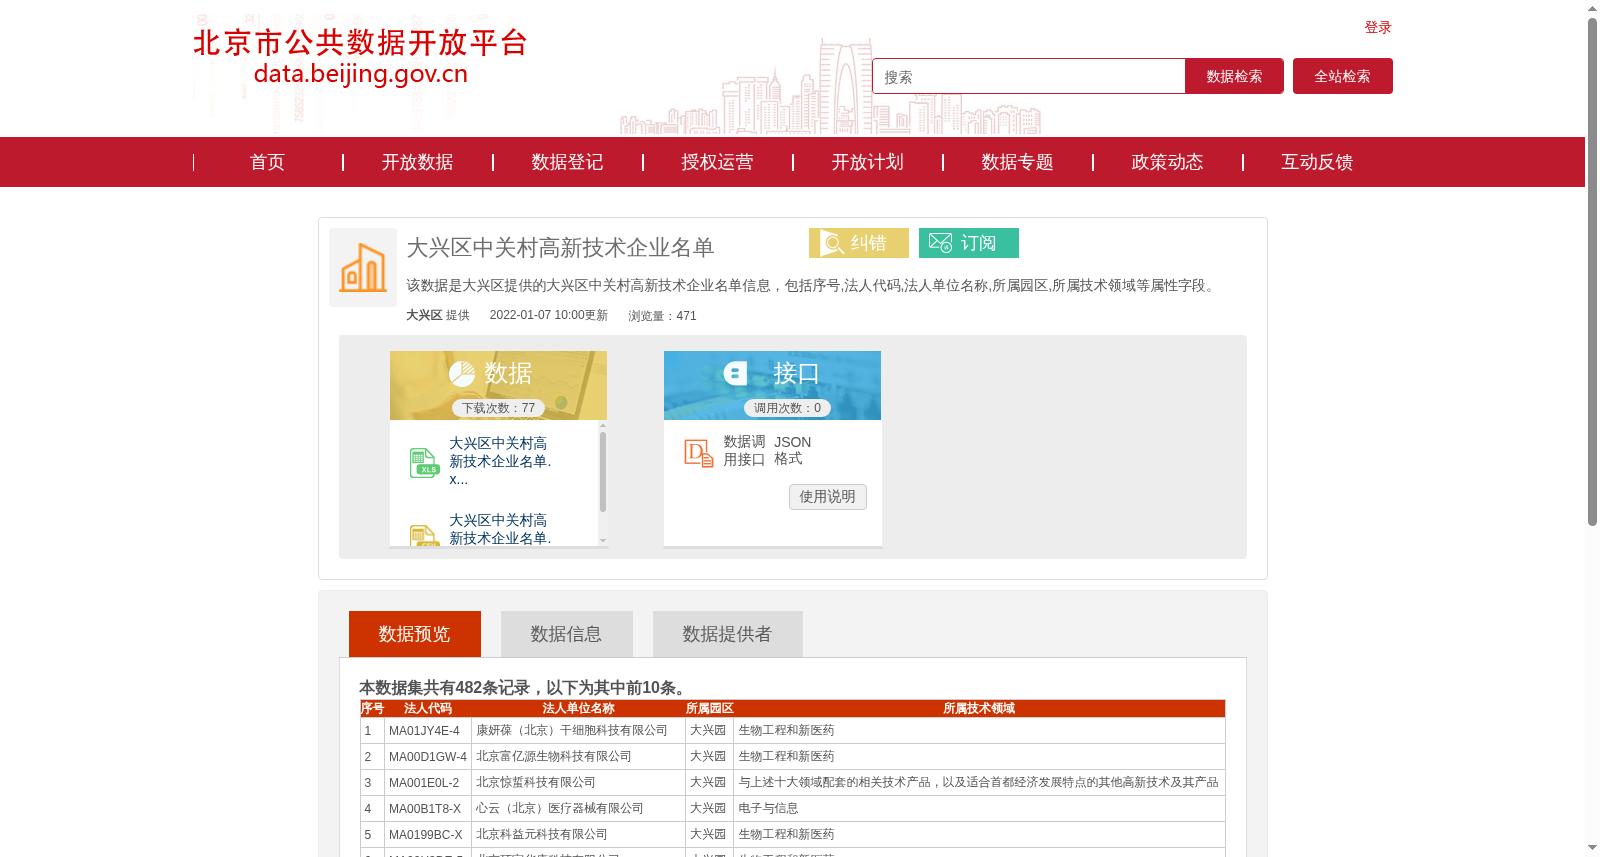Click the green XLS file icon
Image resolution: width=1600 pixels, height=857 pixels.
(424, 462)
